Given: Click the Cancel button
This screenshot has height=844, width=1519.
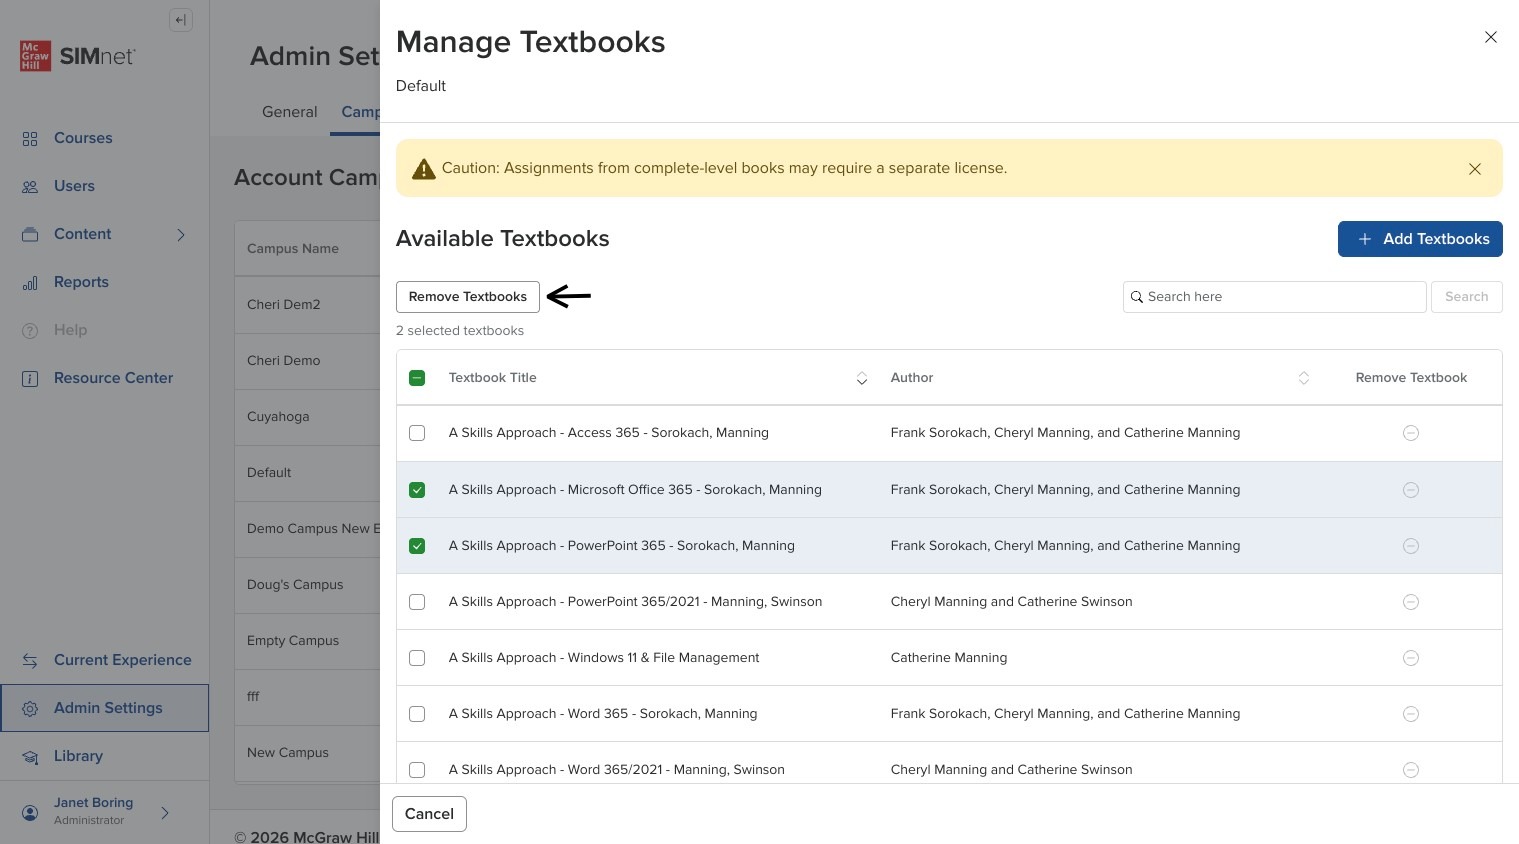Looking at the screenshot, I should tap(429, 814).
